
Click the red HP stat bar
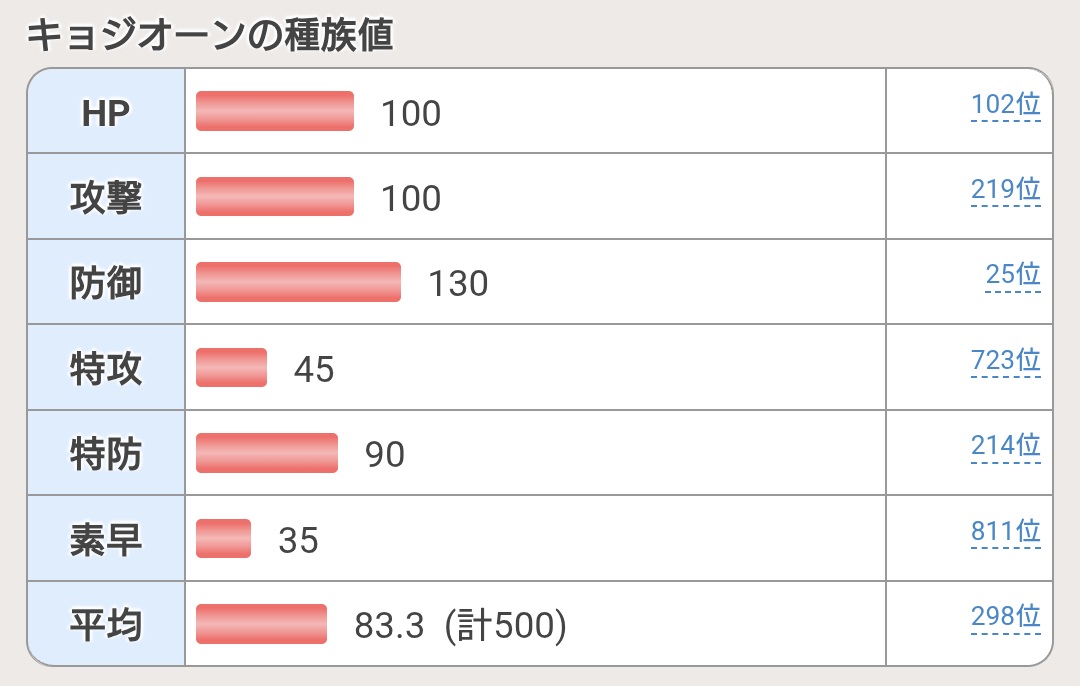coord(275,111)
